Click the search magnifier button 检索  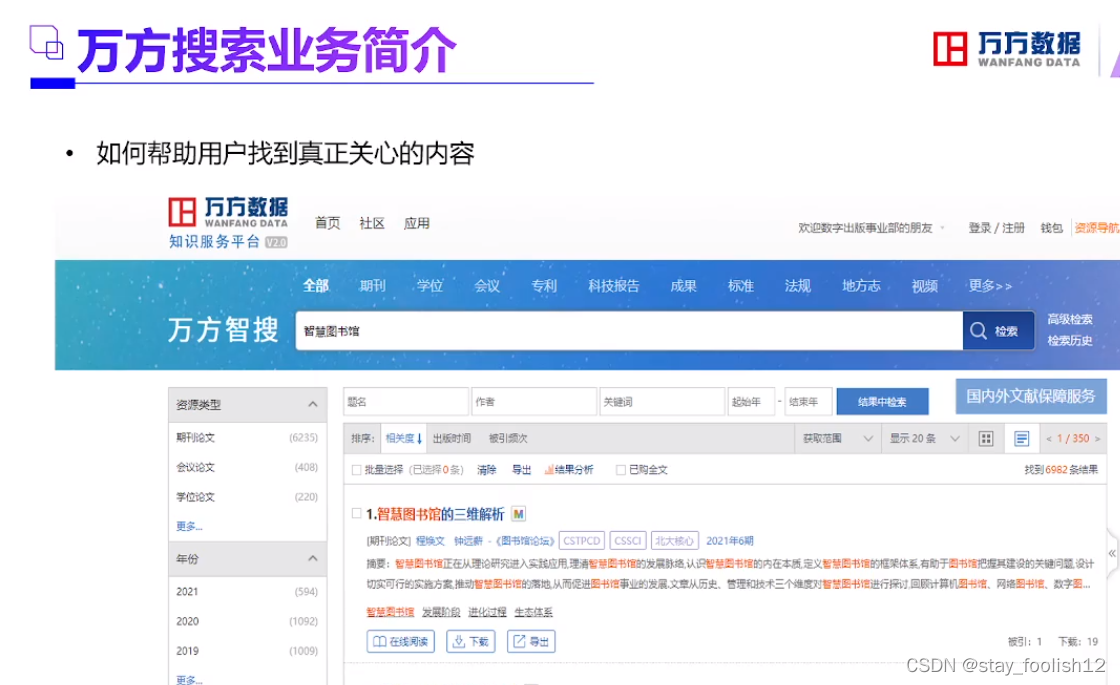click(x=998, y=331)
